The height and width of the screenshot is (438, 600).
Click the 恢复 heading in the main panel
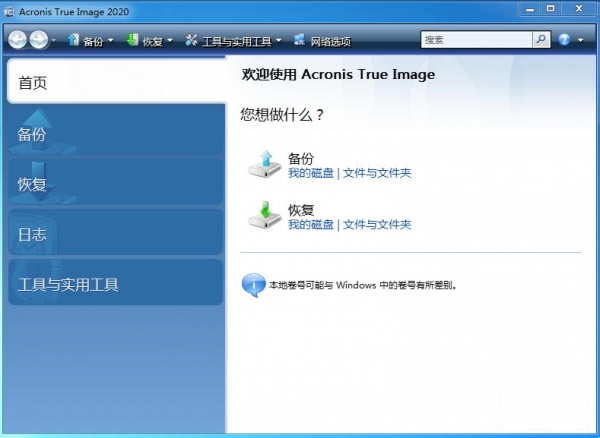(x=301, y=210)
